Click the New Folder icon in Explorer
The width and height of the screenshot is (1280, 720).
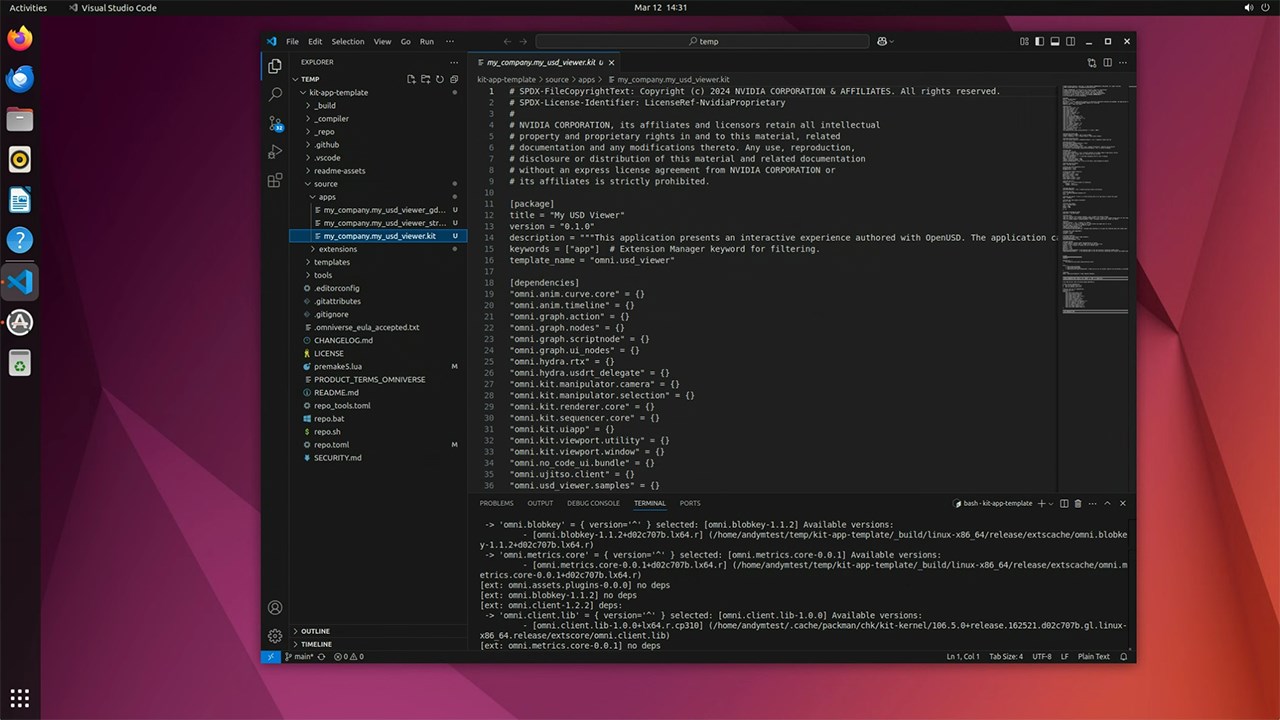425,79
